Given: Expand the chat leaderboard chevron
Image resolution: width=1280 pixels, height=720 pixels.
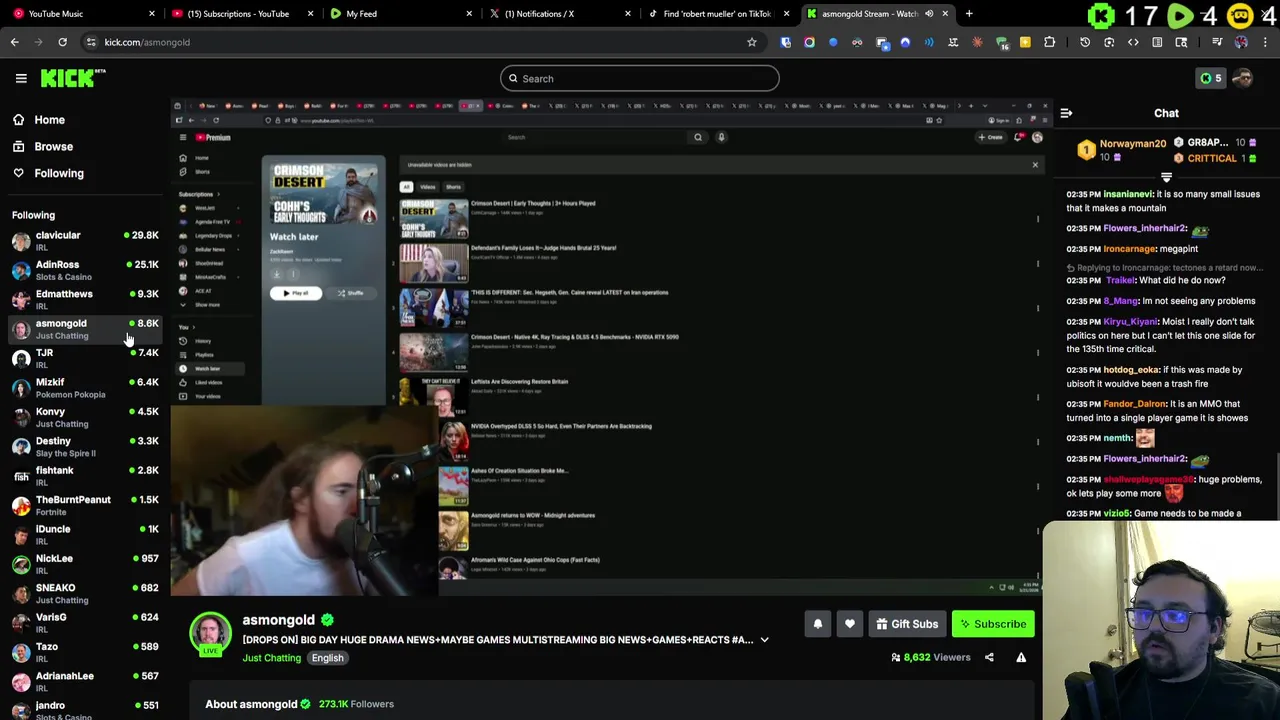Looking at the screenshot, I should [1166, 177].
